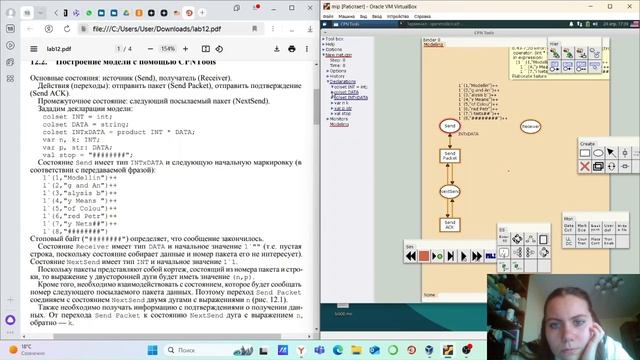Open VirtualBox icon on Windows taskbar
The image size is (640, 360).
429,350
